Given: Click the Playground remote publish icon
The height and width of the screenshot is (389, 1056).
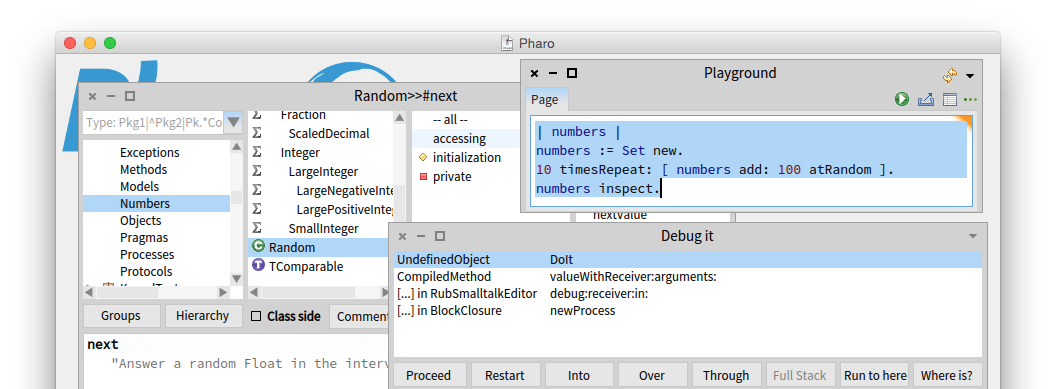Looking at the screenshot, I should 926,100.
